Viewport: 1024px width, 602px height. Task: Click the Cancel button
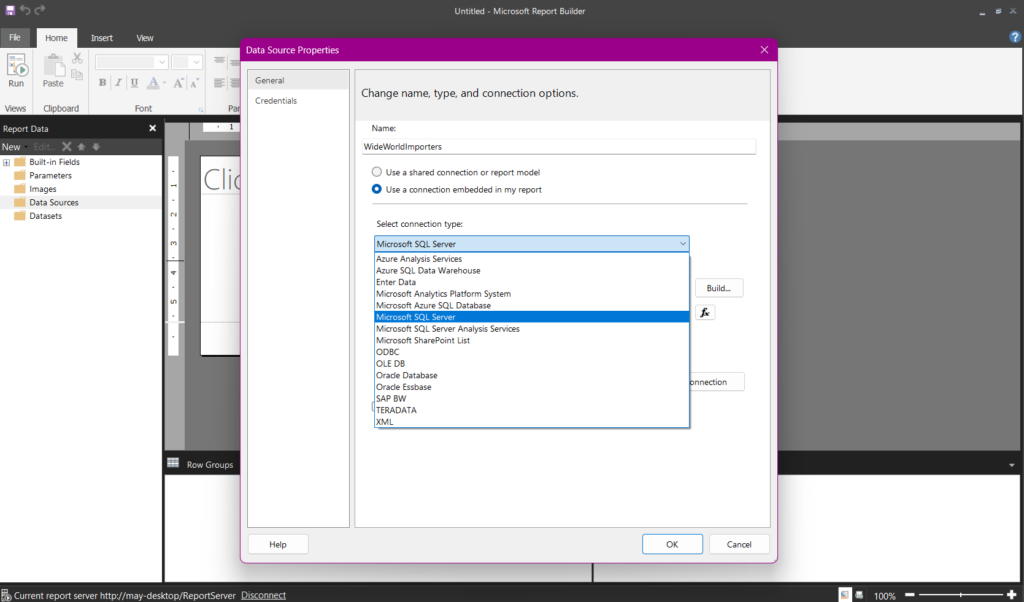click(739, 544)
